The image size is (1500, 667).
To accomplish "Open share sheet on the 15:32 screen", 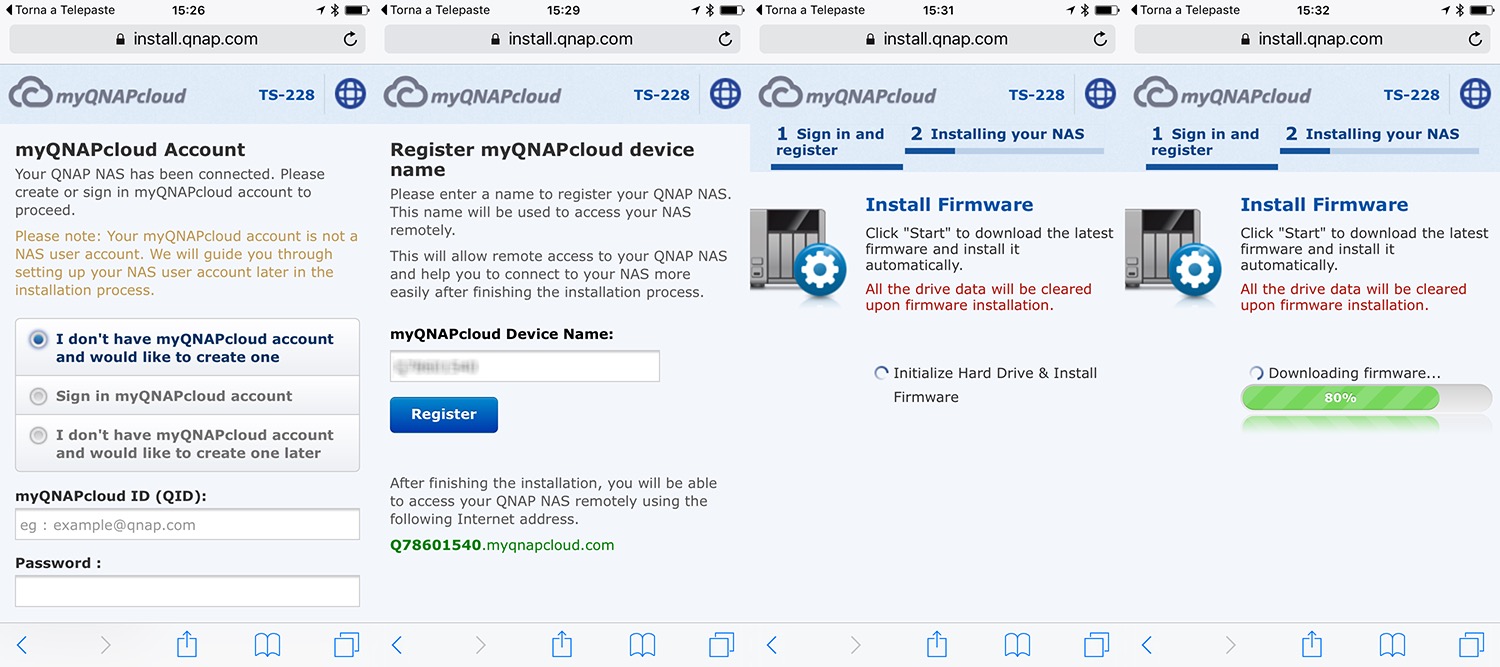I will point(1312,643).
